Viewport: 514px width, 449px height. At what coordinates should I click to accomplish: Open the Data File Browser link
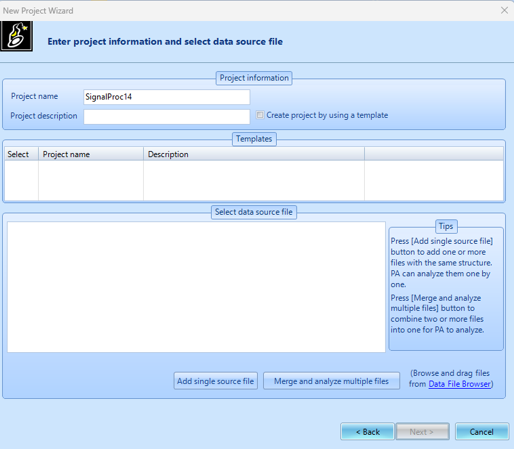pyautogui.click(x=459, y=384)
